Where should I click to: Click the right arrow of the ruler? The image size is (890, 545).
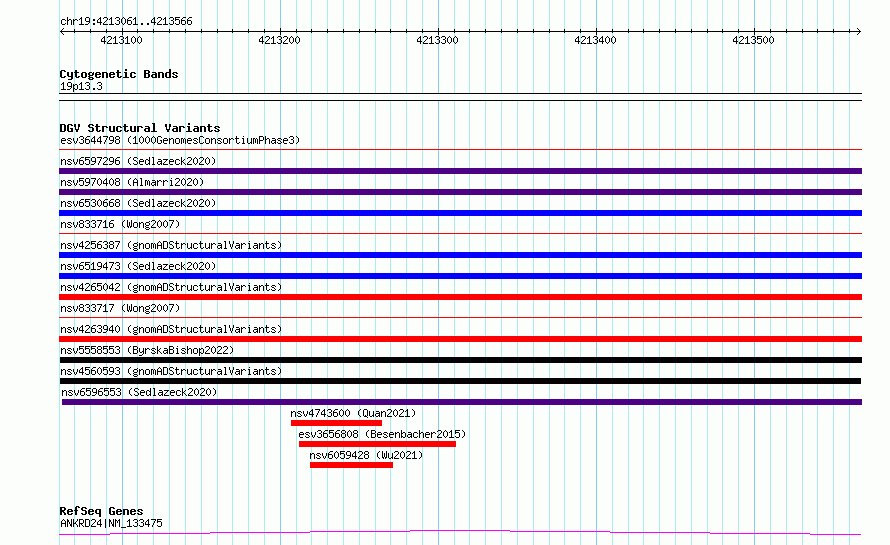coord(858,32)
